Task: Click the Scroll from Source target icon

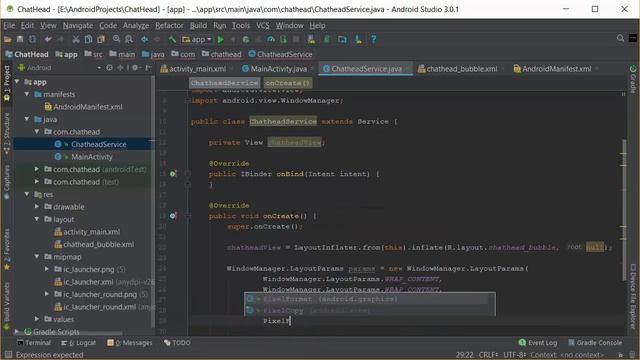Action: click(x=109, y=68)
